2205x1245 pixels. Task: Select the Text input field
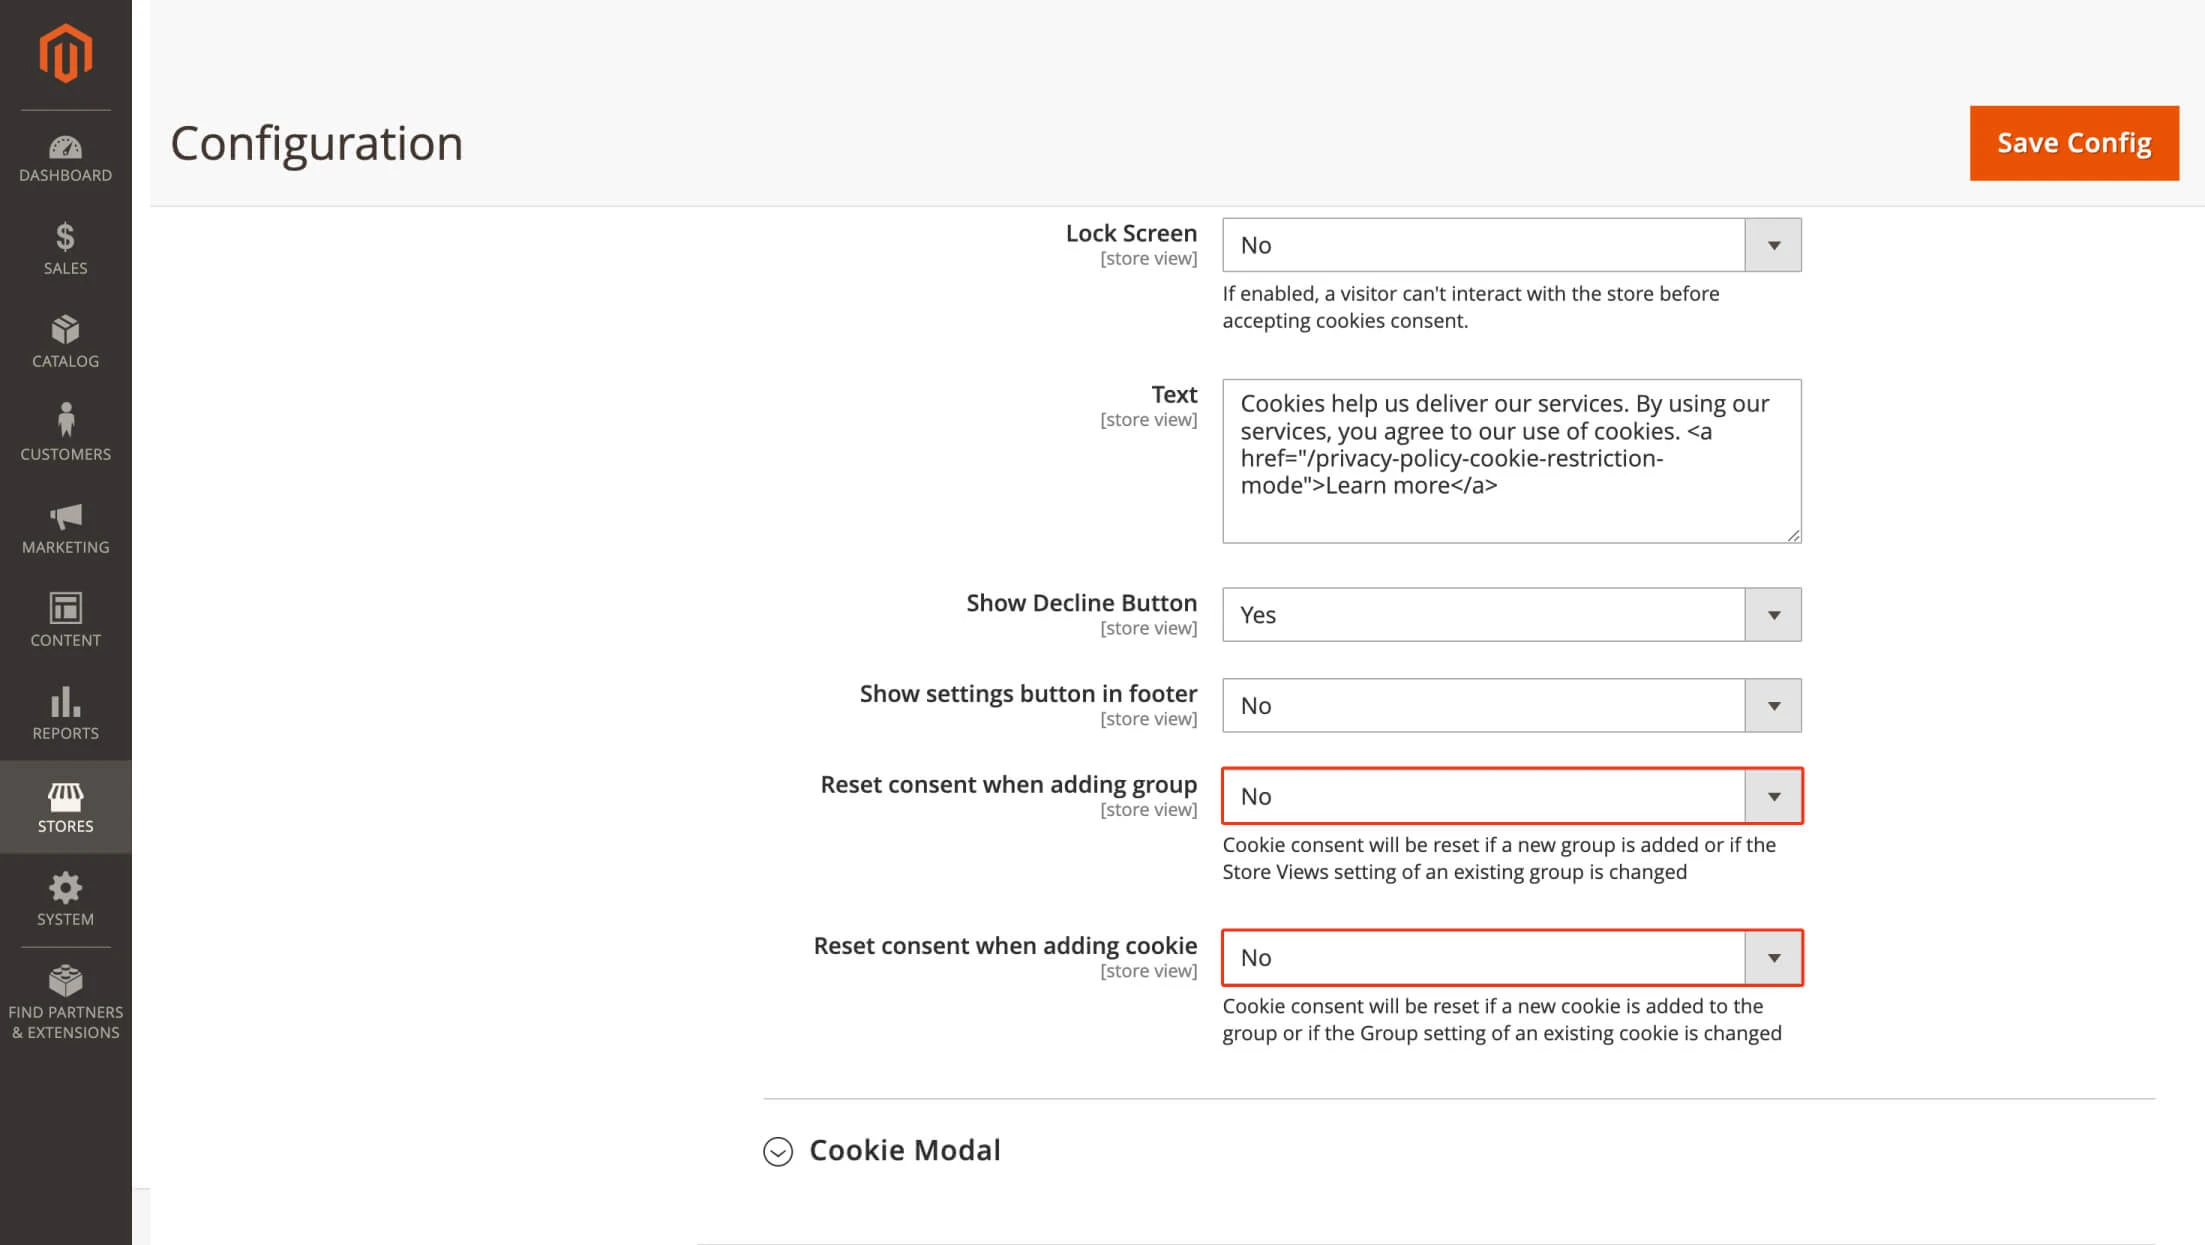[1511, 457]
